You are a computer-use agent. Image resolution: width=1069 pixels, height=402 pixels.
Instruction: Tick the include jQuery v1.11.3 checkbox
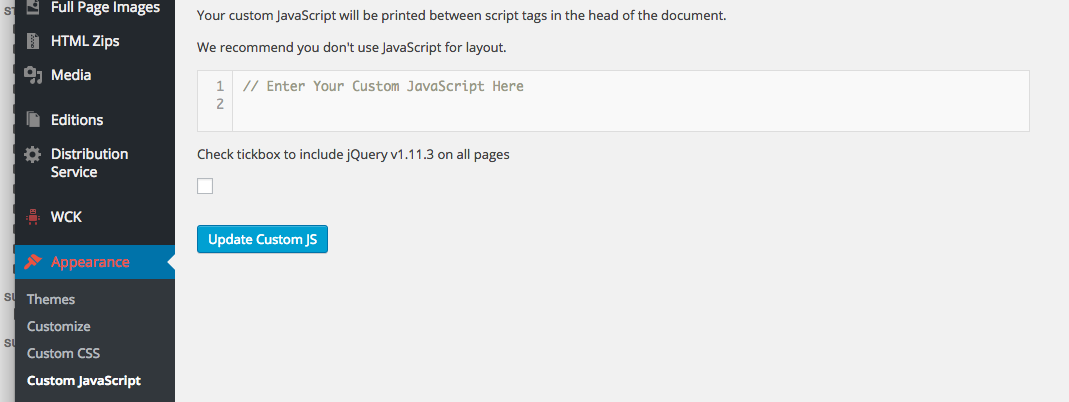[205, 186]
